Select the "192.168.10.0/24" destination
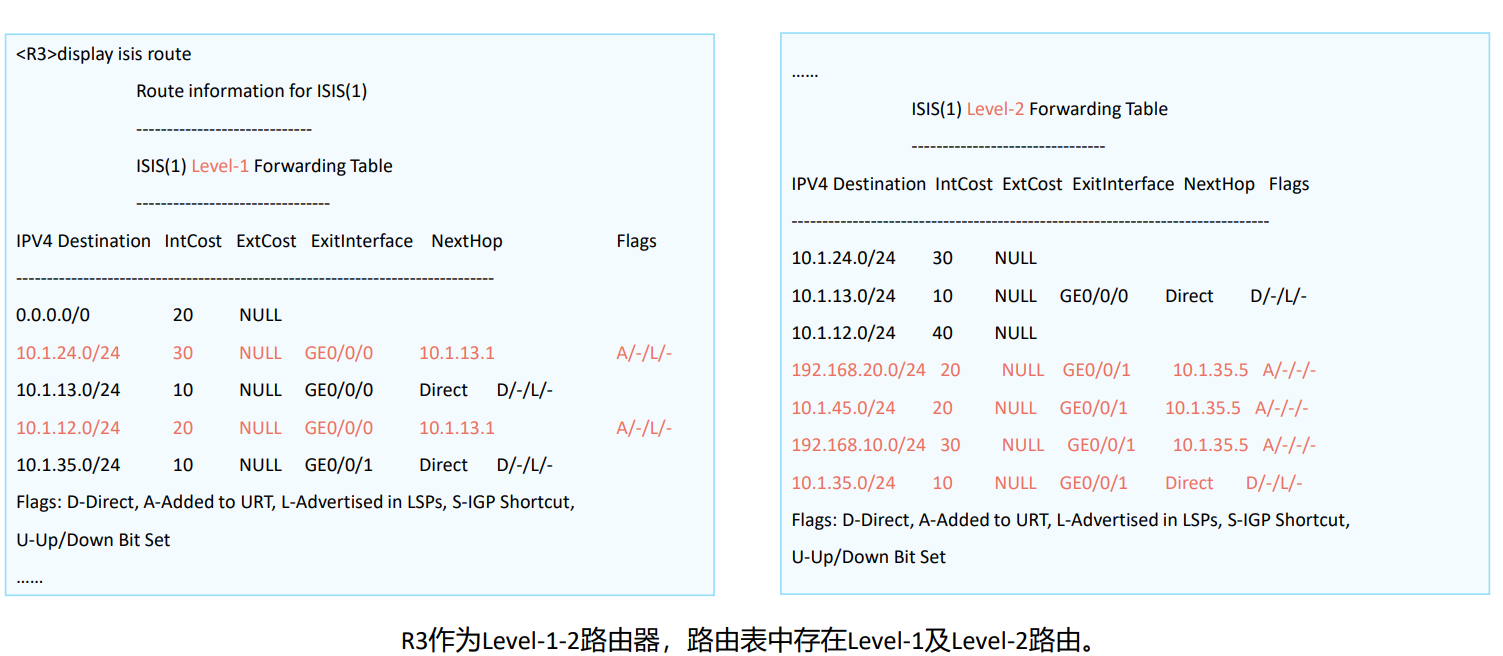 coord(859,445)
